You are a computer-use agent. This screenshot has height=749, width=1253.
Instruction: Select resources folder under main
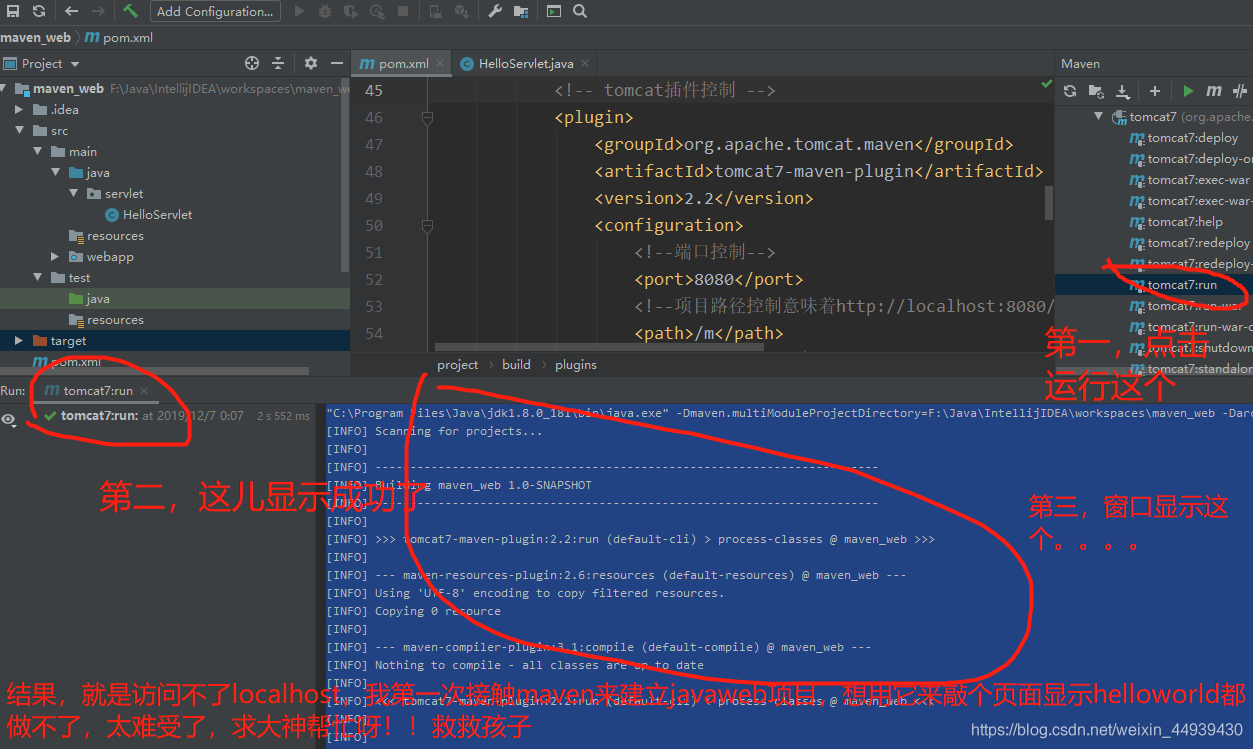pyautogui.click(x=107, y=236)
